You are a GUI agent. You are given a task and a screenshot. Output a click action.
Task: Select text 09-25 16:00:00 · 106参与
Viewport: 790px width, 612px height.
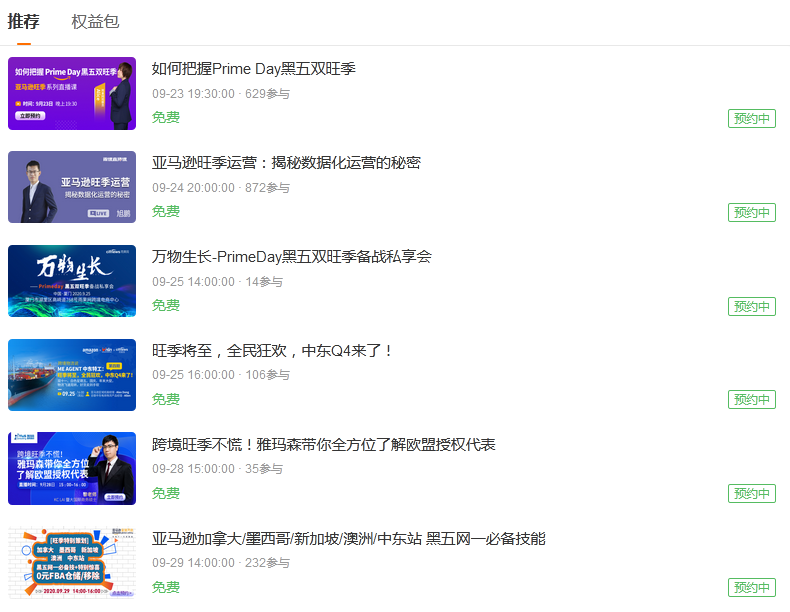click(221, 375)
